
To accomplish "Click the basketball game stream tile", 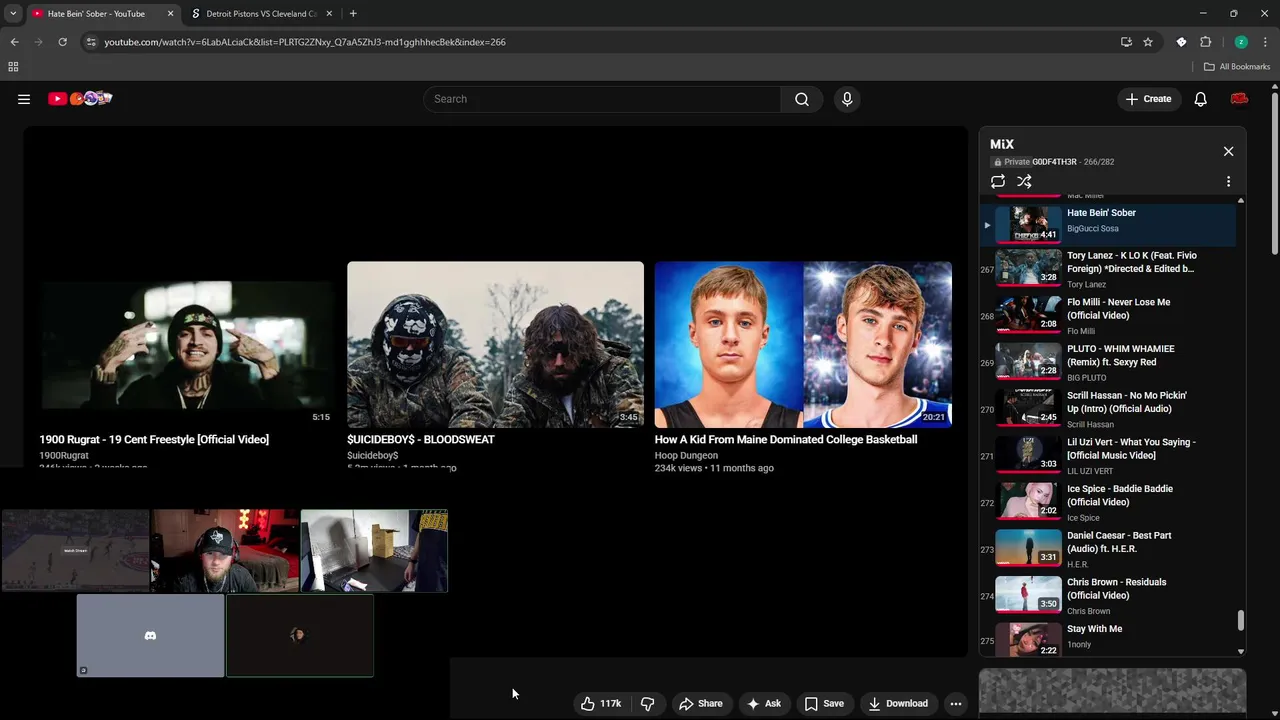I will (75, 551).
